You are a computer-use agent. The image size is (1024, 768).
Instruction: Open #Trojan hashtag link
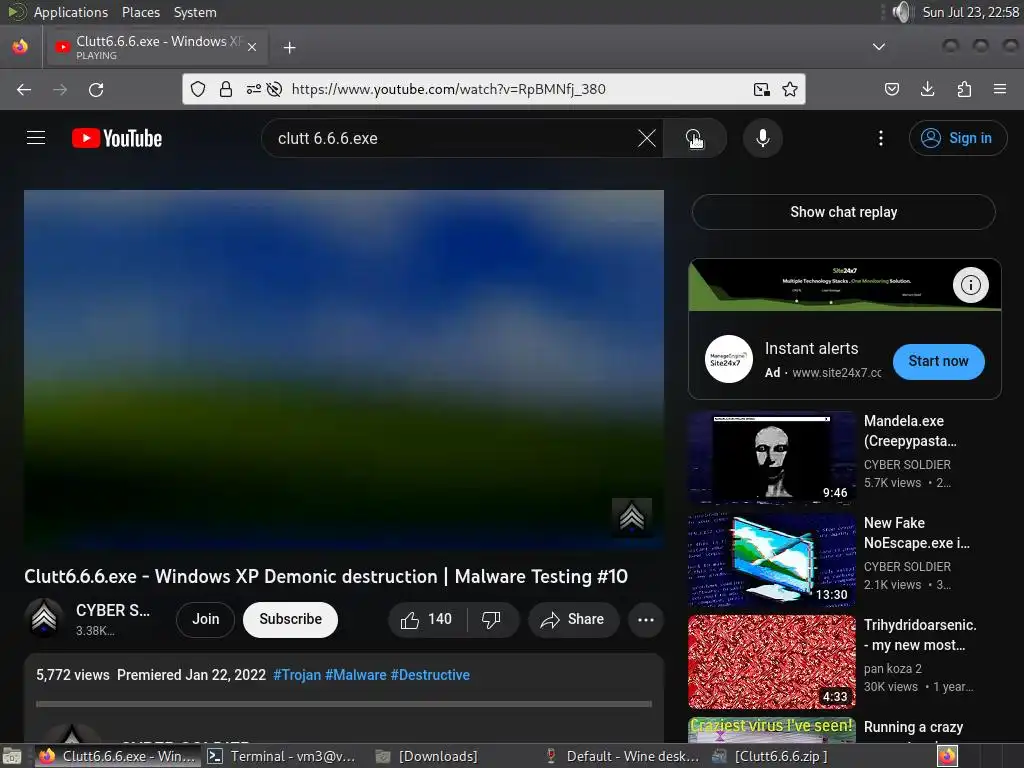pos(296,675)
